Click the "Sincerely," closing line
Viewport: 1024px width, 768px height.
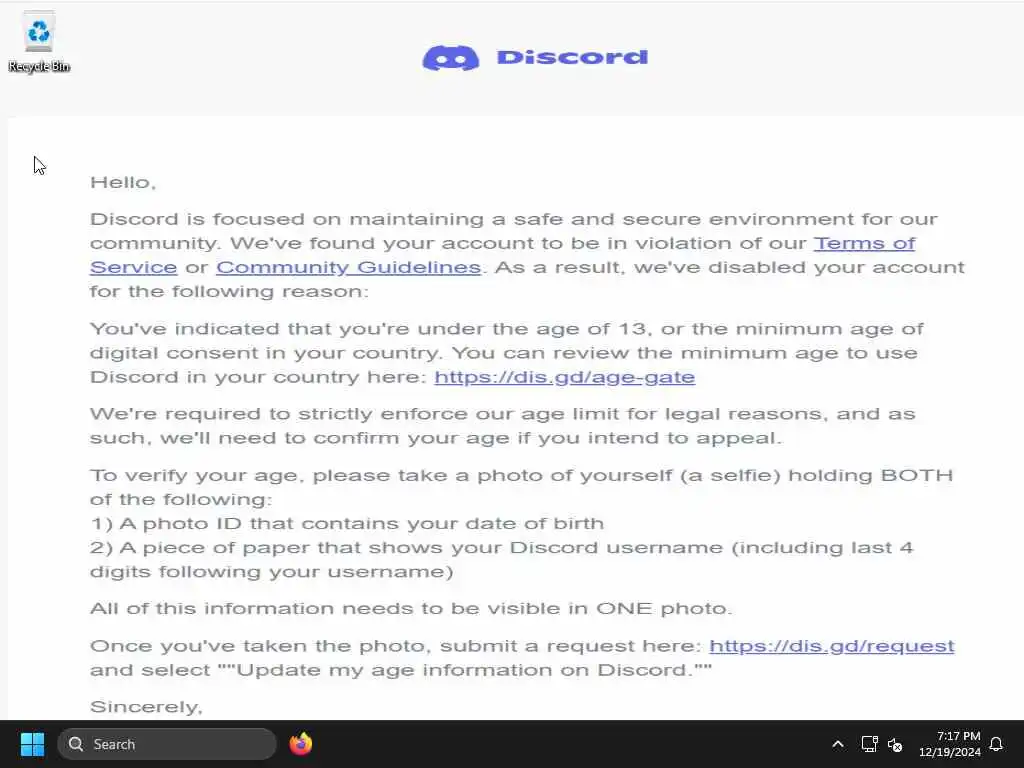point(146,707)
